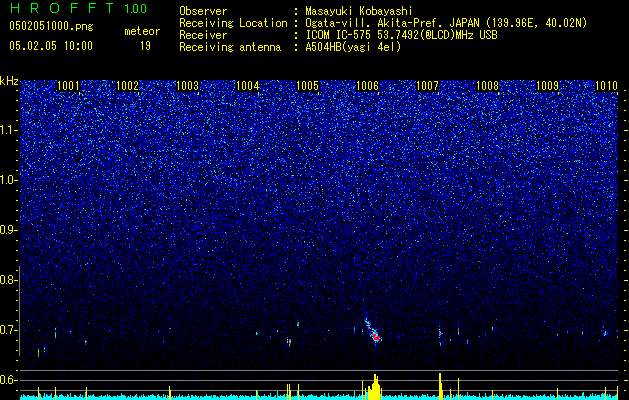Click the date stamp 05.02.05 10:00
The height and width of the screenshot is (400, 629).
51,45
